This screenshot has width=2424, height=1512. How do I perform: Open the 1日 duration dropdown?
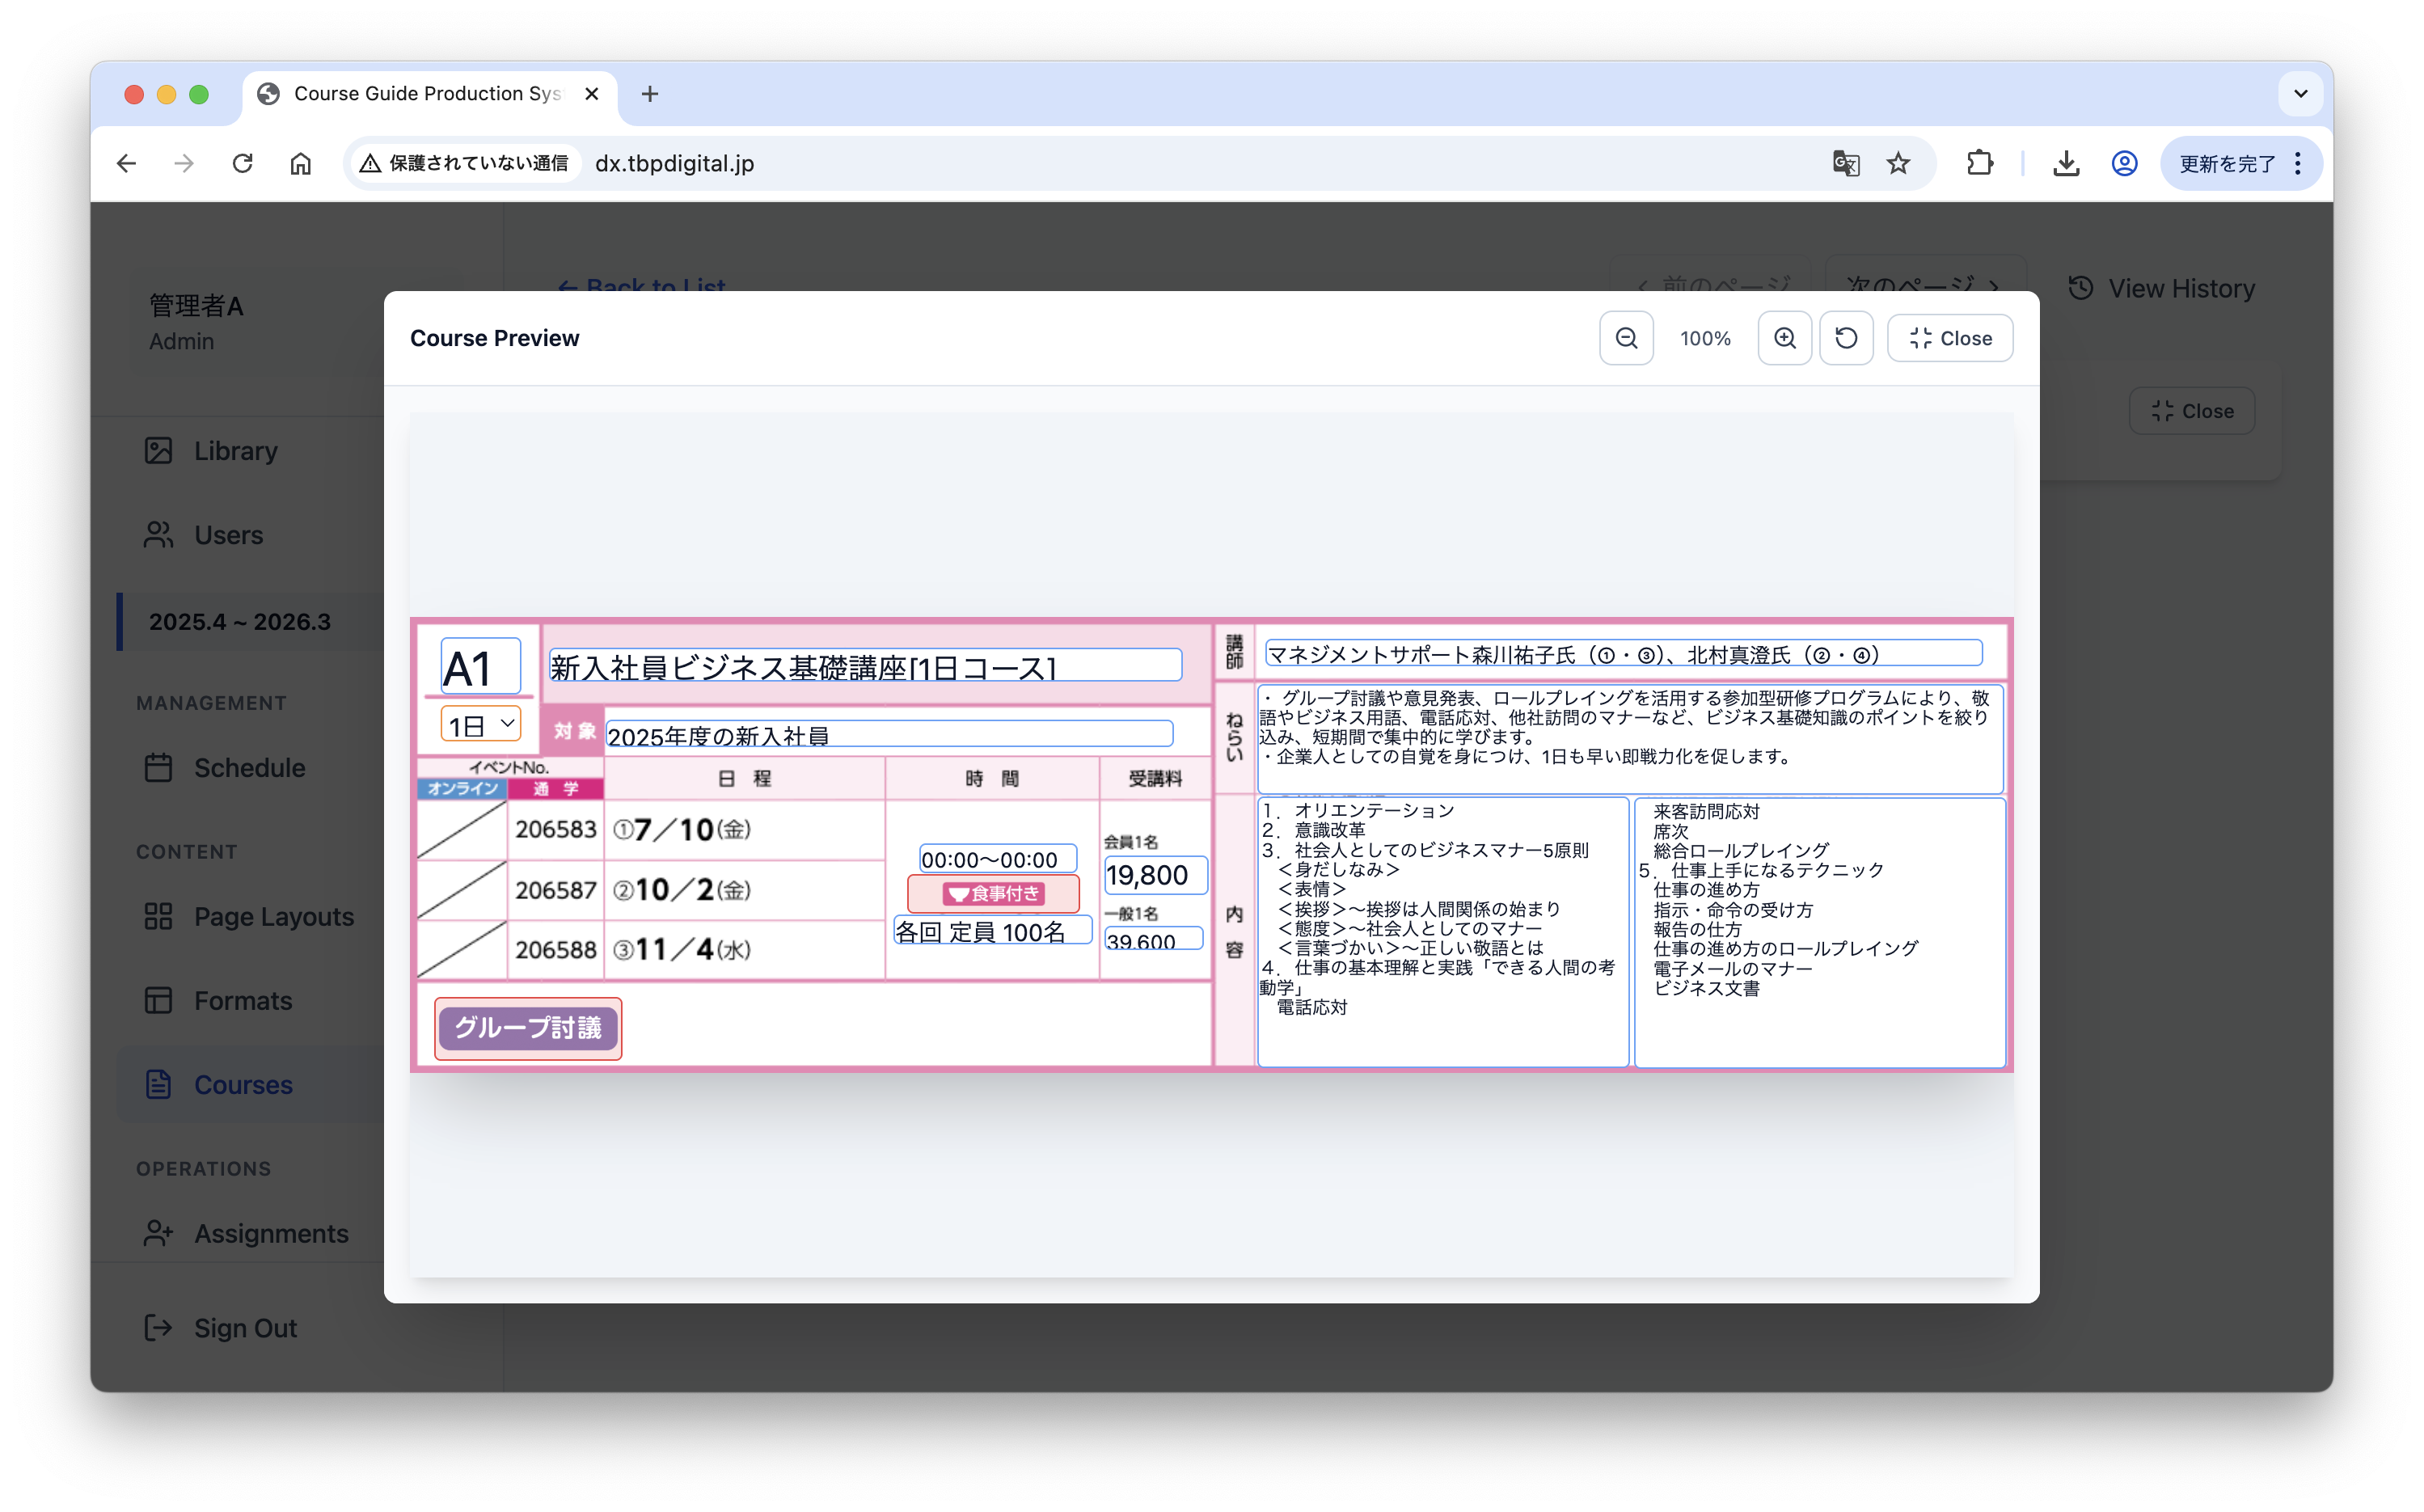481,724
